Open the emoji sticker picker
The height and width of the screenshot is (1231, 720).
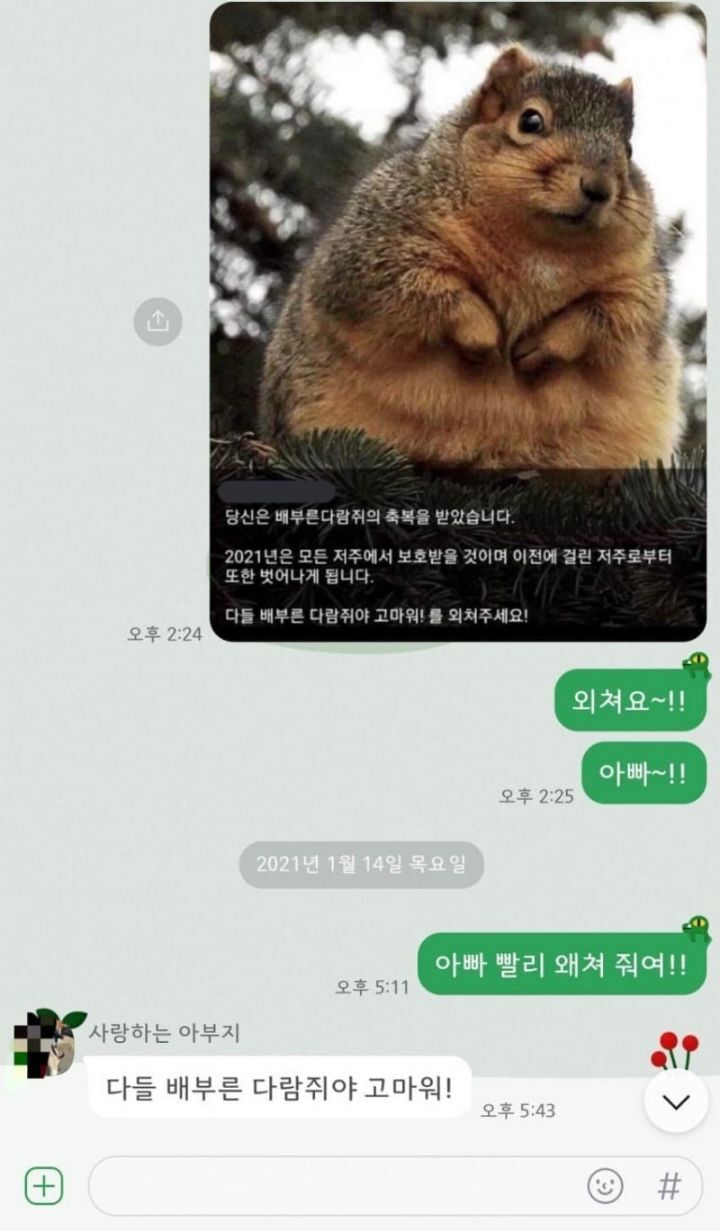[604, 1186]
